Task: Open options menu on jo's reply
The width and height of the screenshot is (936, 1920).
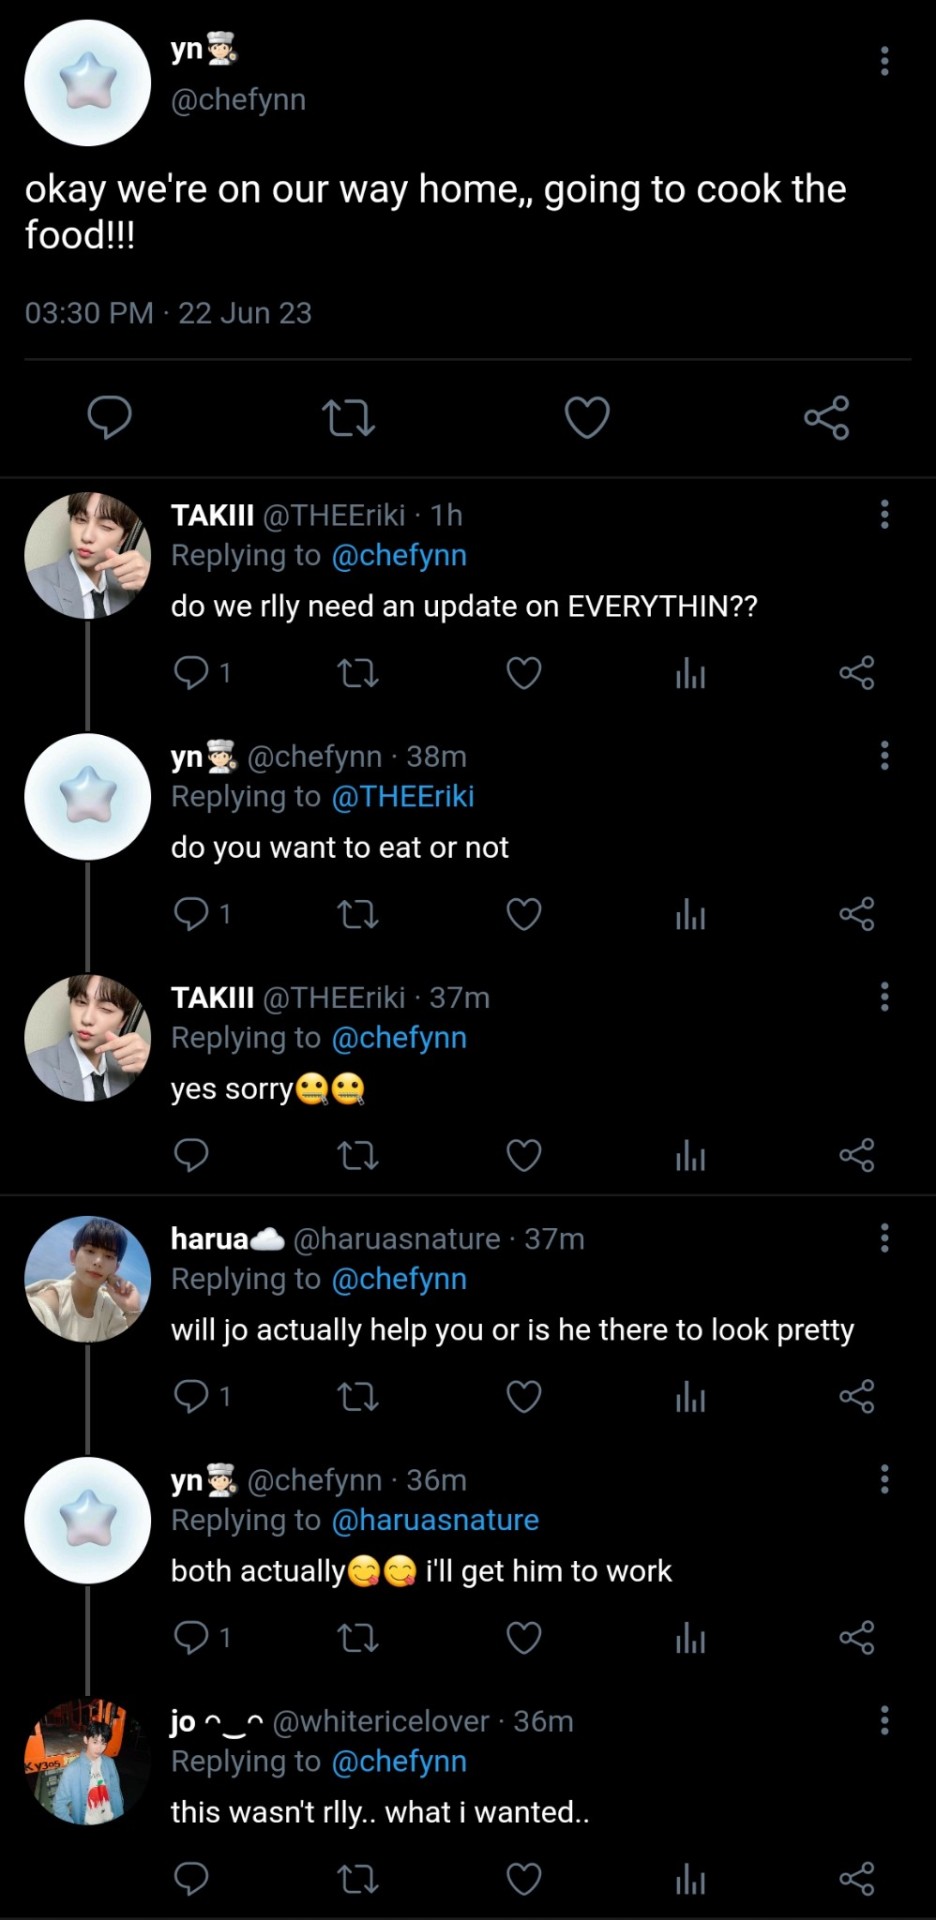Action: 884,1720
